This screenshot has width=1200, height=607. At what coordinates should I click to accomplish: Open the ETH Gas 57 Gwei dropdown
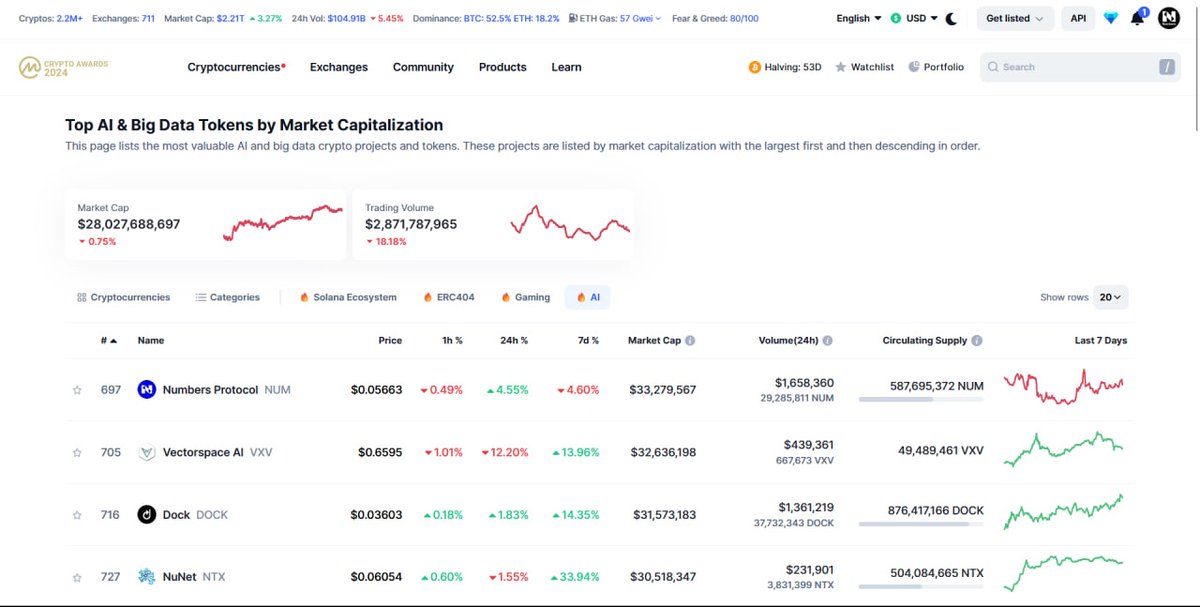[614, 18]
